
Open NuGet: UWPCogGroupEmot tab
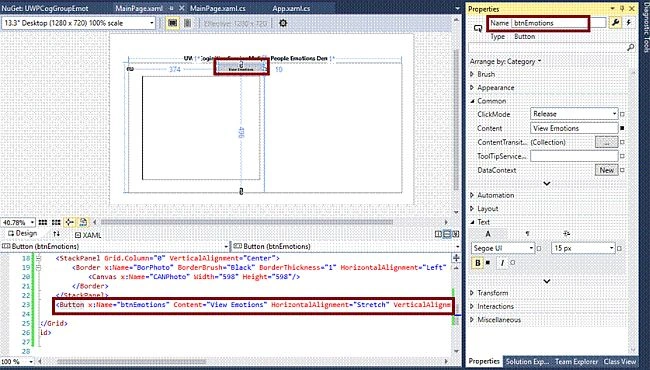coord(44,8)
